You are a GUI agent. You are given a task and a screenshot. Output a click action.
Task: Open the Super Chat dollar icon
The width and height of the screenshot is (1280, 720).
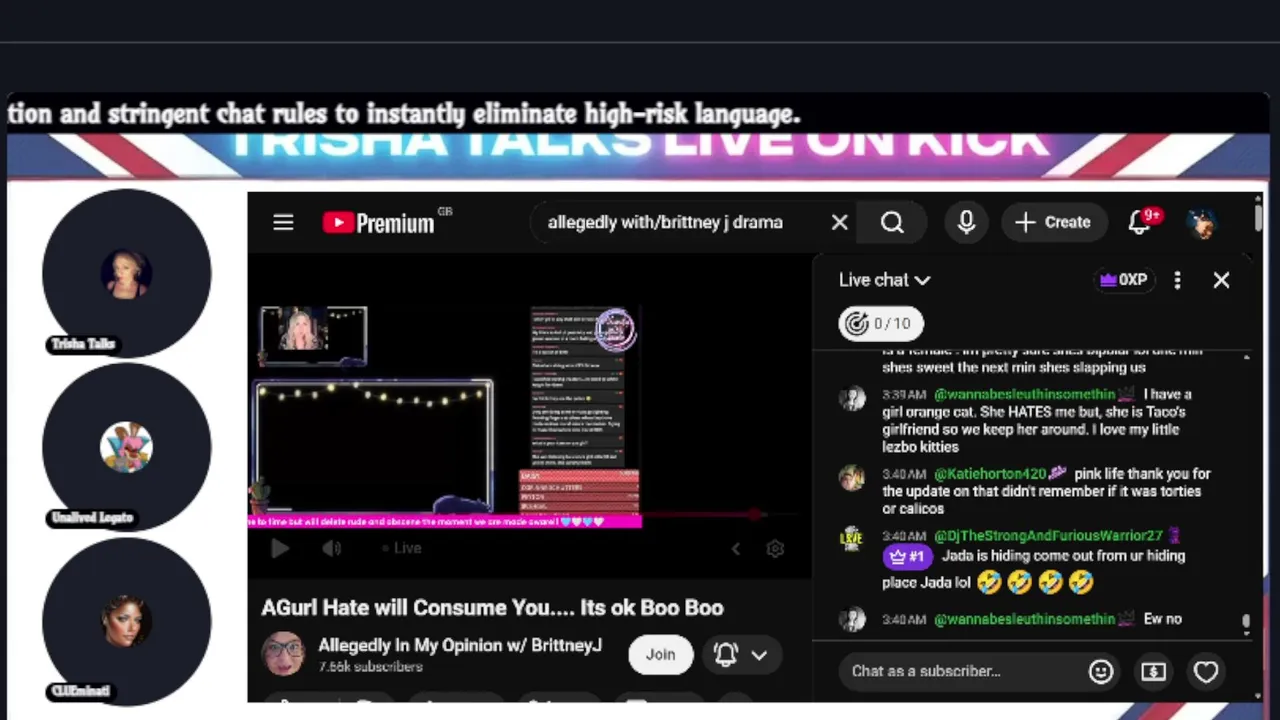point(1153,671)
